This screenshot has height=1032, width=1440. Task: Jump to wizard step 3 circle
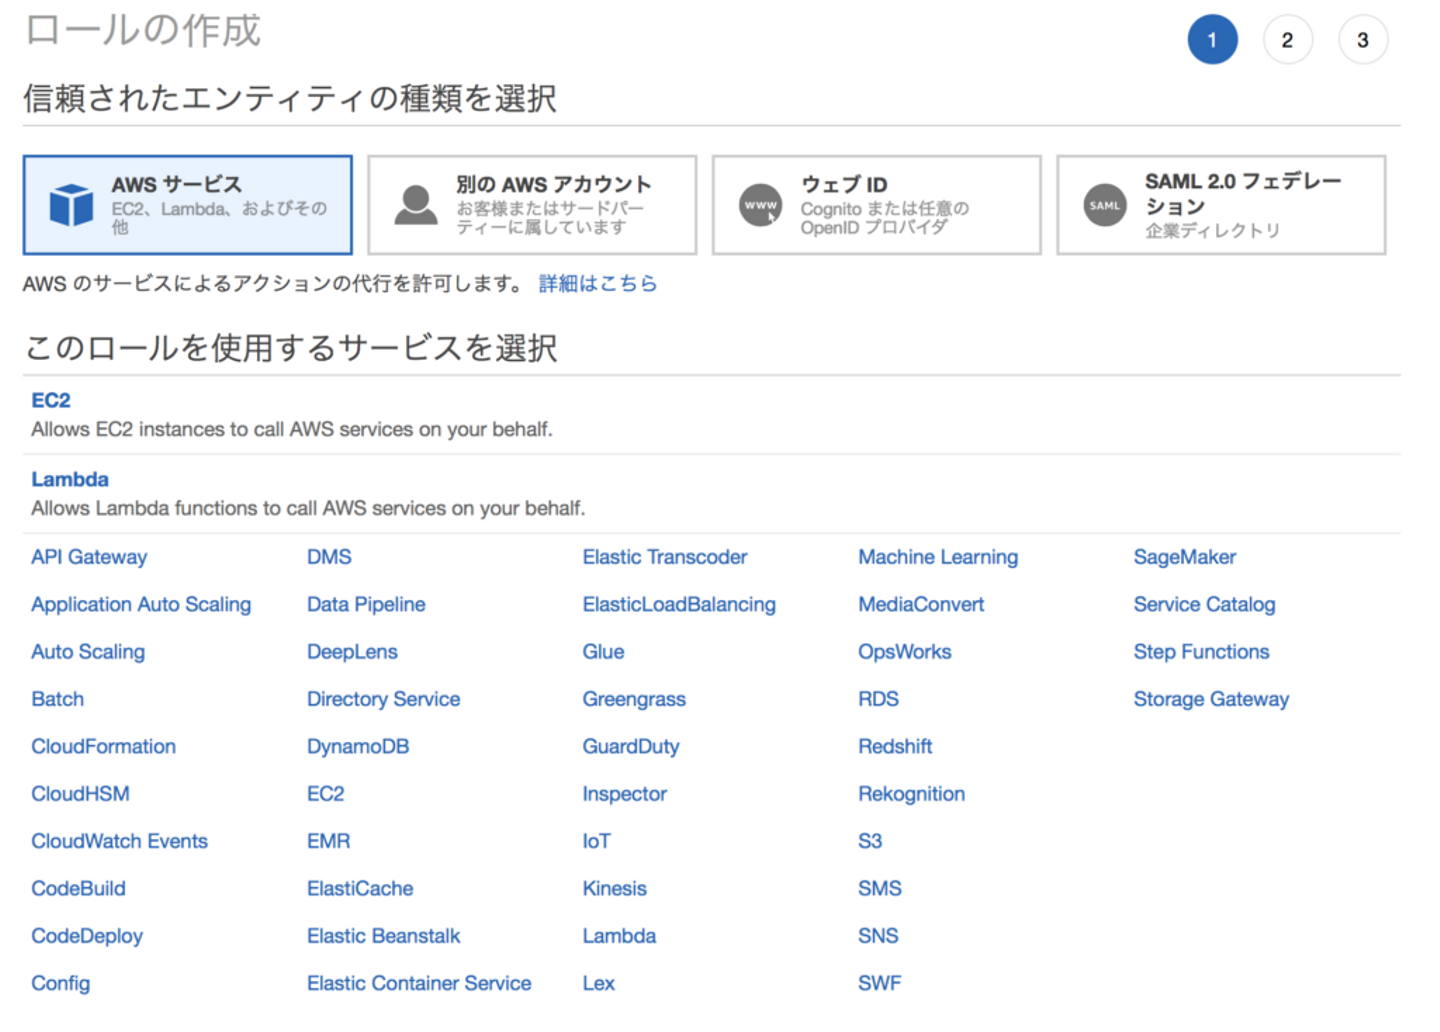(1362, 40)
